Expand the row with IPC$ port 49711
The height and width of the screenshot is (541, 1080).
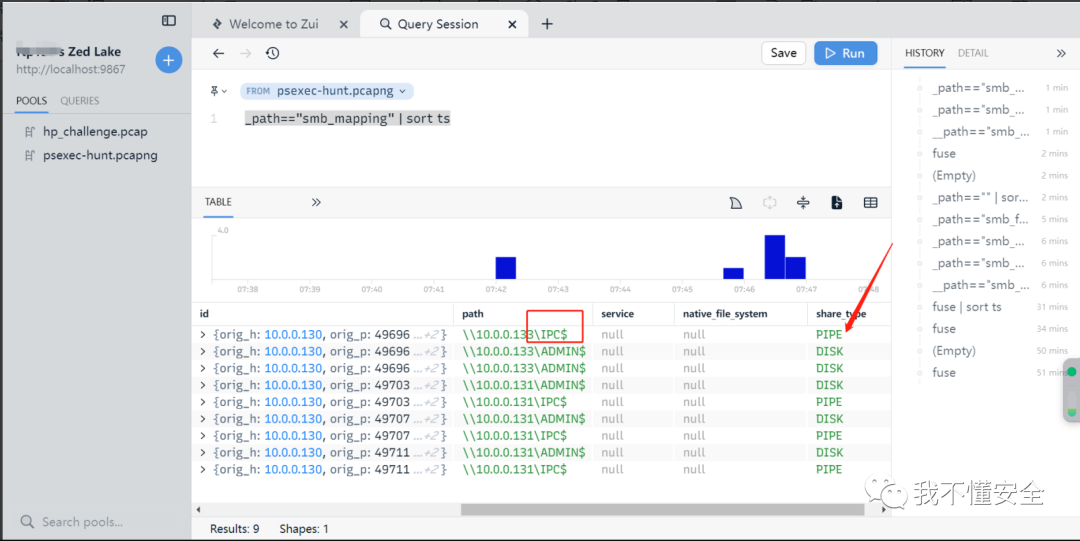coord(202,469)
